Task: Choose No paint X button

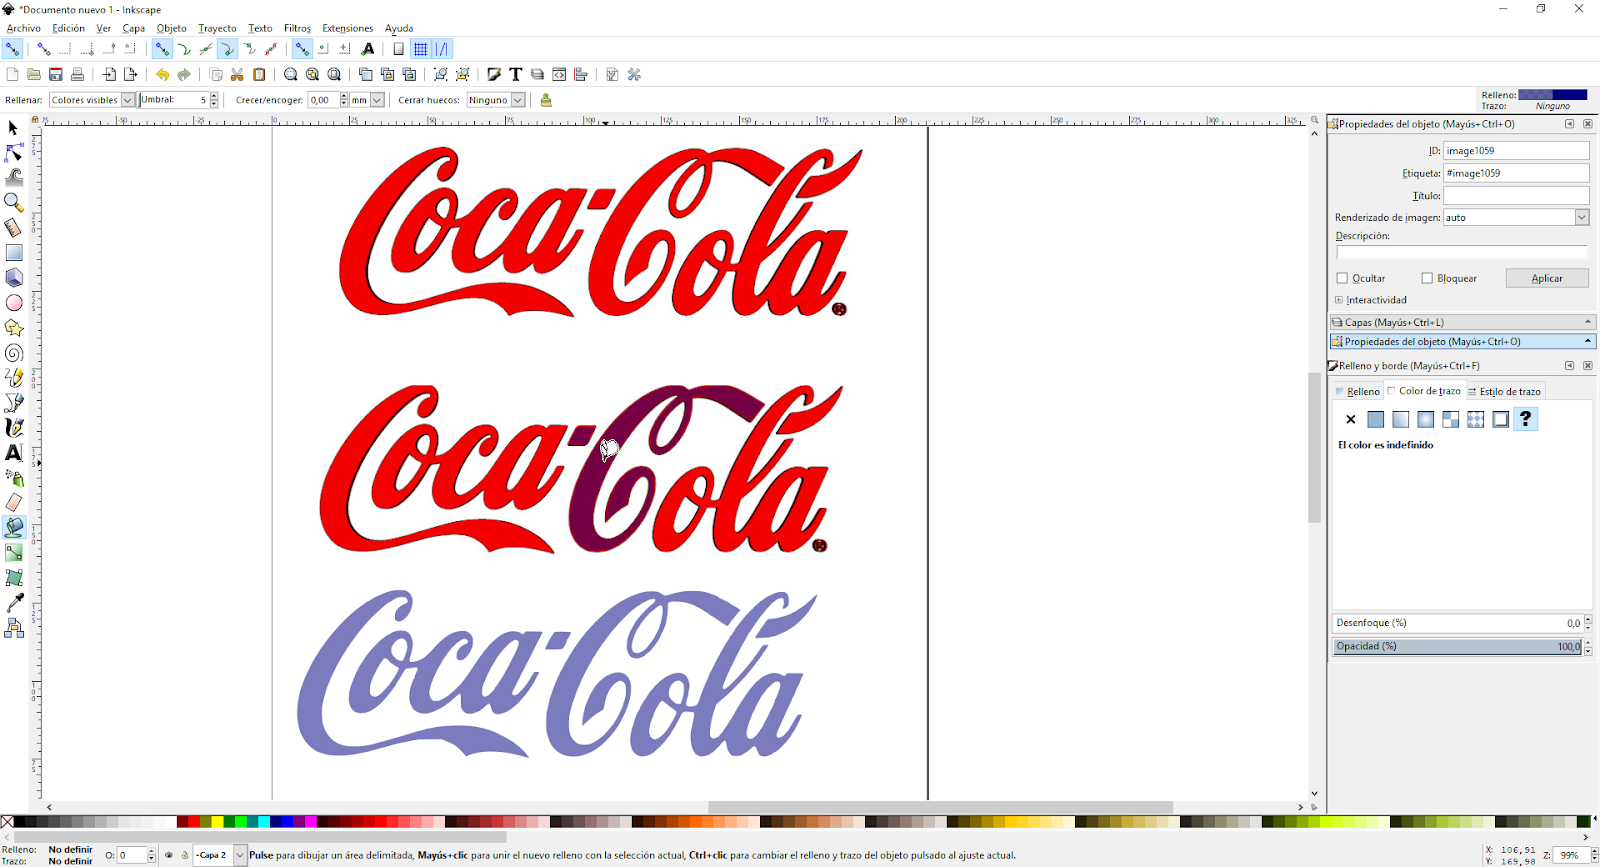Action: tap(1351, 420)
